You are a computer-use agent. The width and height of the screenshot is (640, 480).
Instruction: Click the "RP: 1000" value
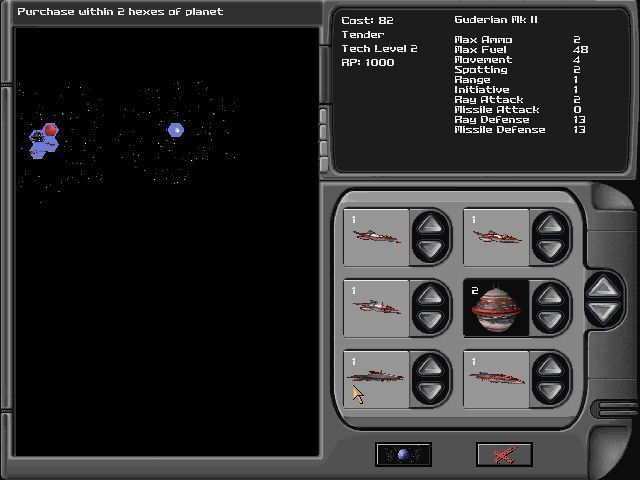coord(368,62)
